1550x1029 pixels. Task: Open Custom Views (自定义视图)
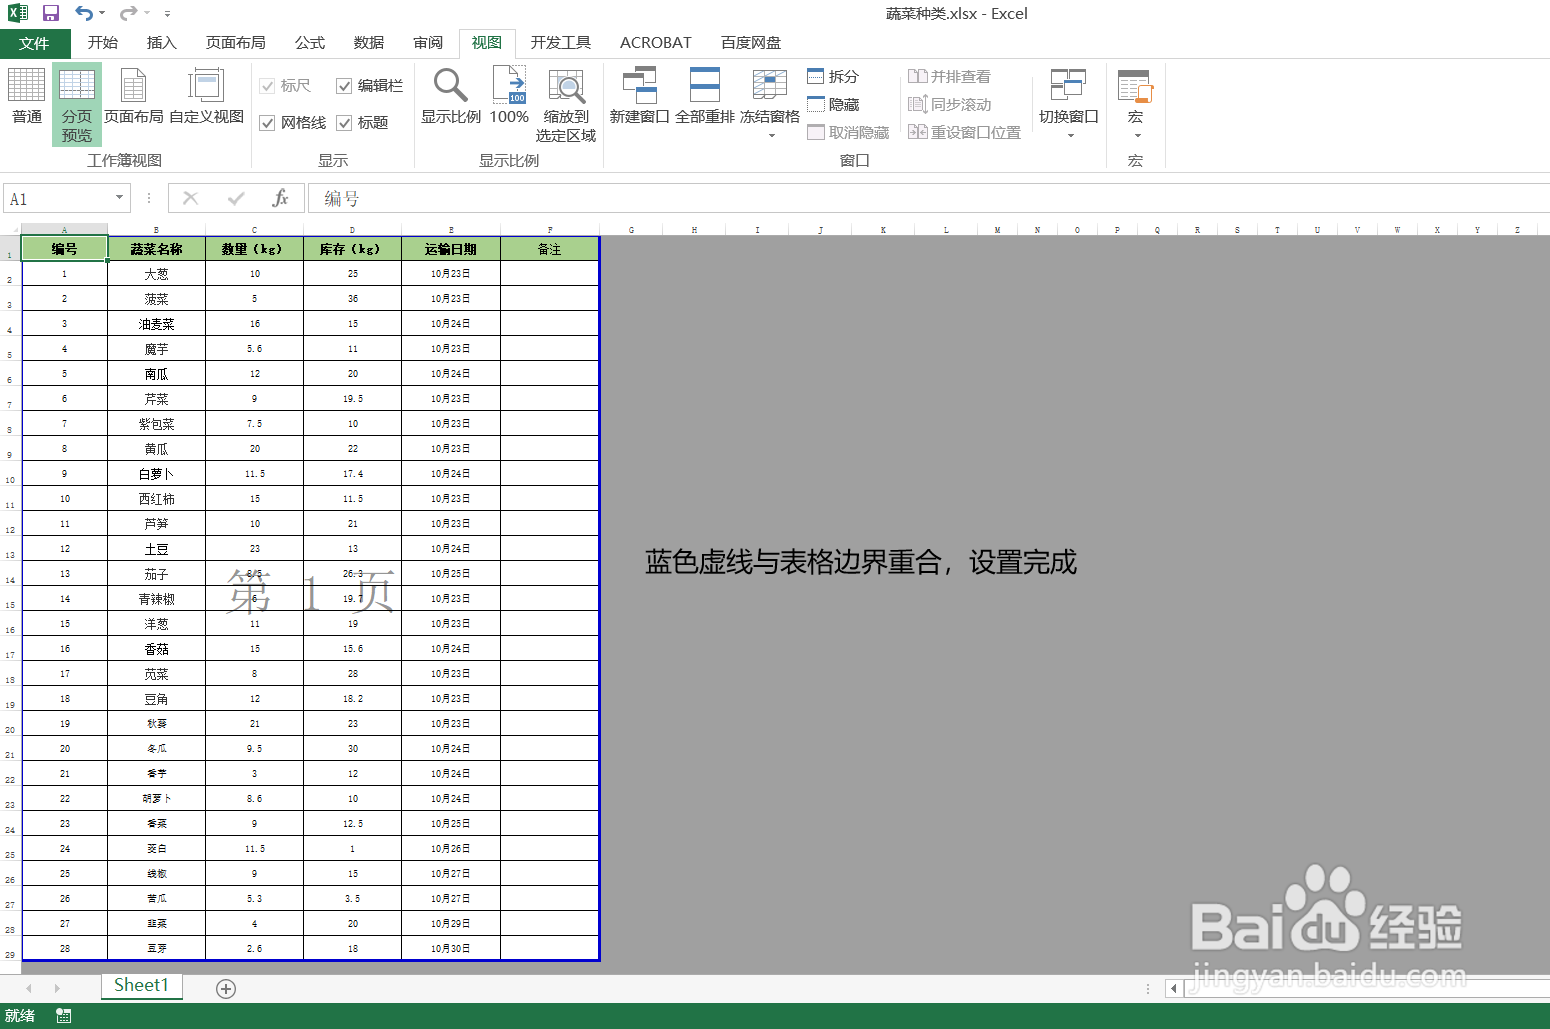206,97
